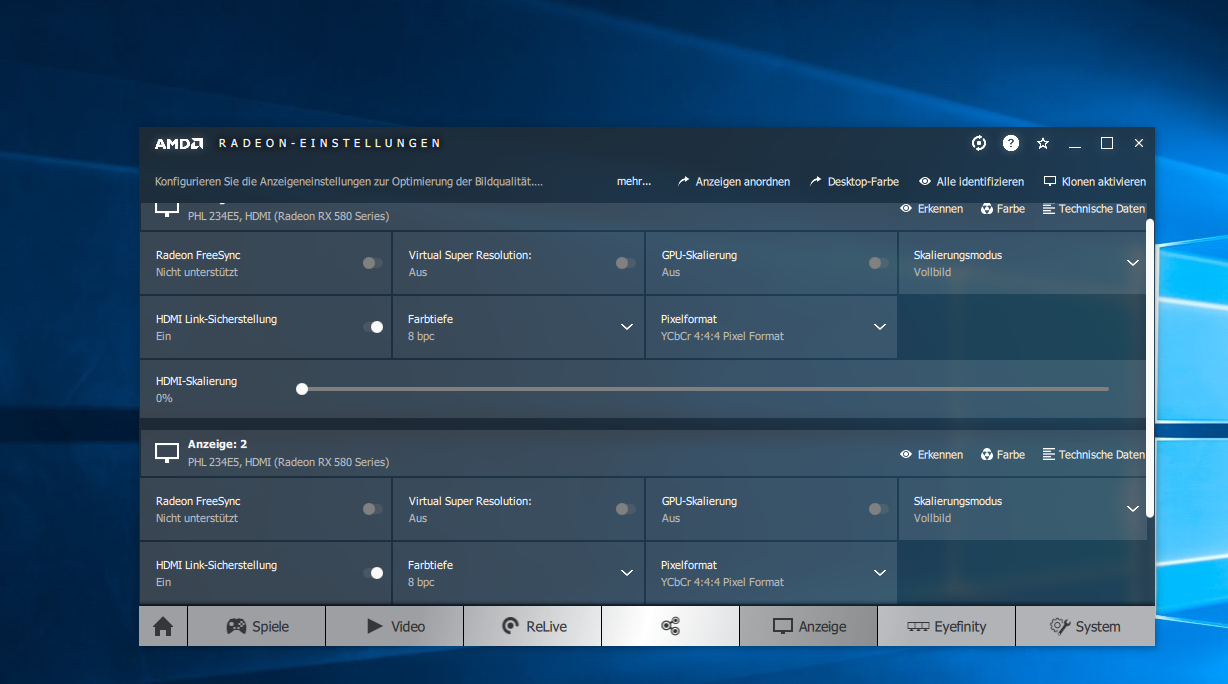
Task: Click the gear icon on System tab
Action: (x=1060, y=626)
